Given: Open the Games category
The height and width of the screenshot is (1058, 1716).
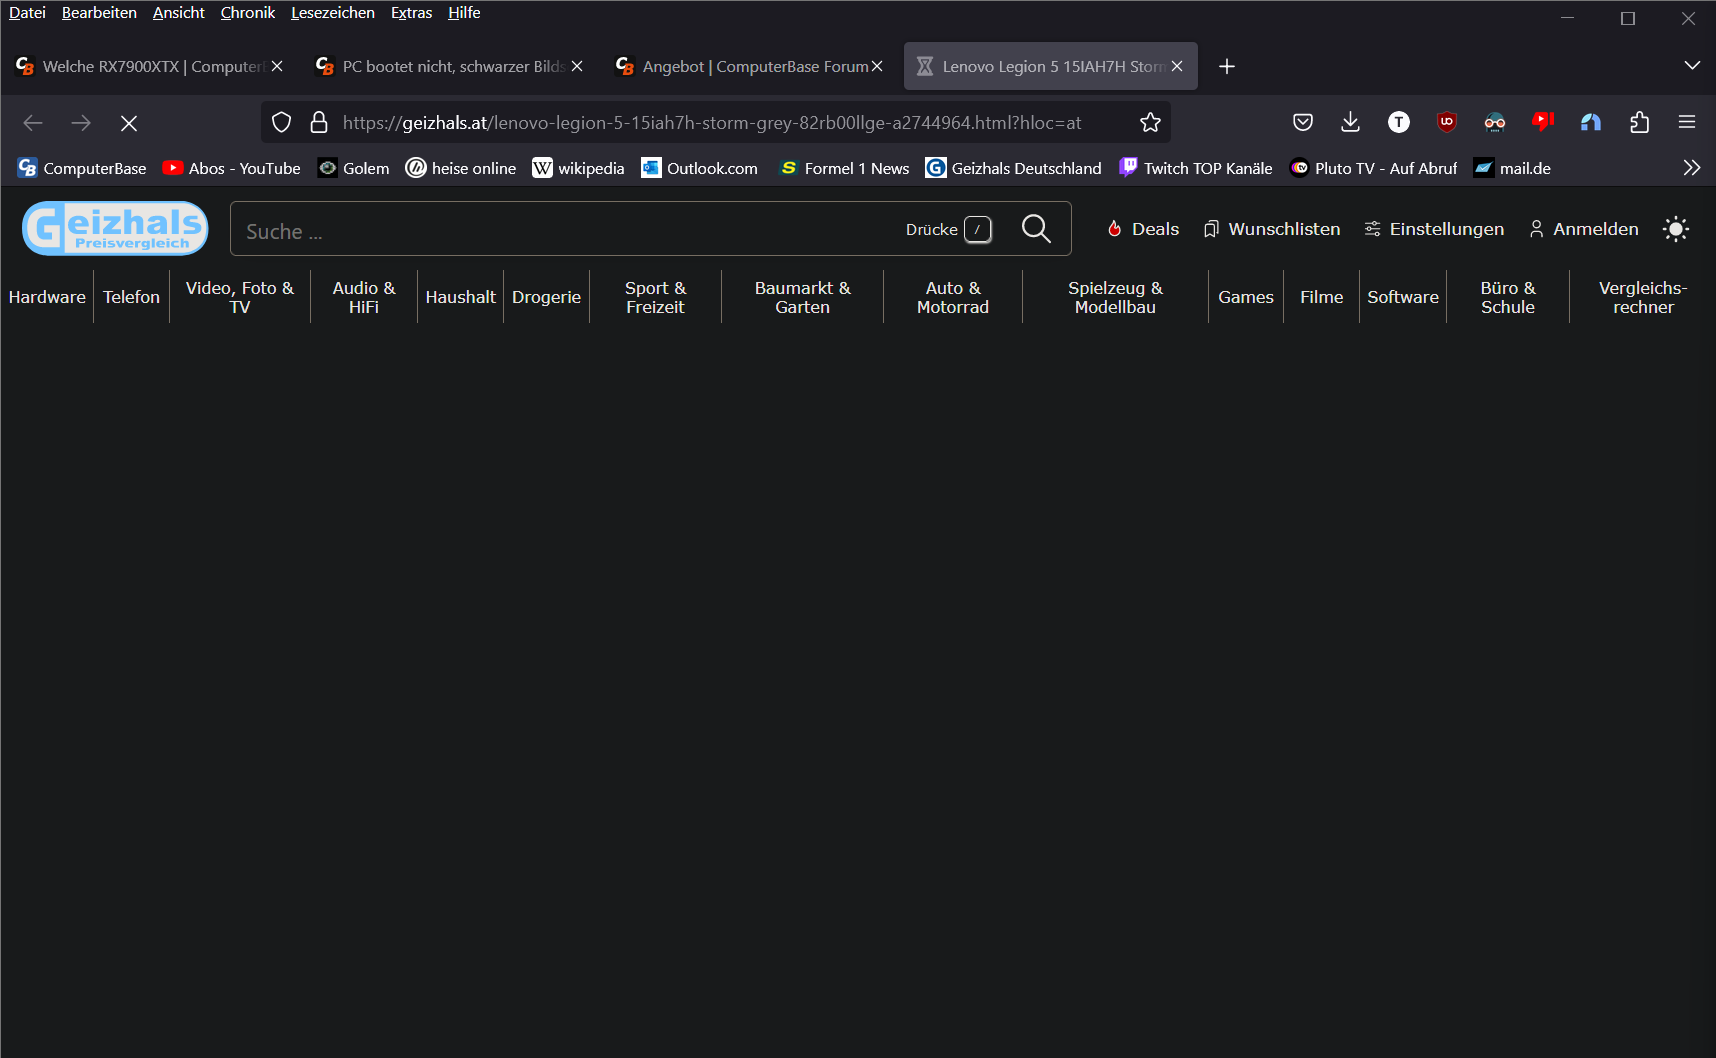Looking at the screenshot, I should pos(1246,297).
